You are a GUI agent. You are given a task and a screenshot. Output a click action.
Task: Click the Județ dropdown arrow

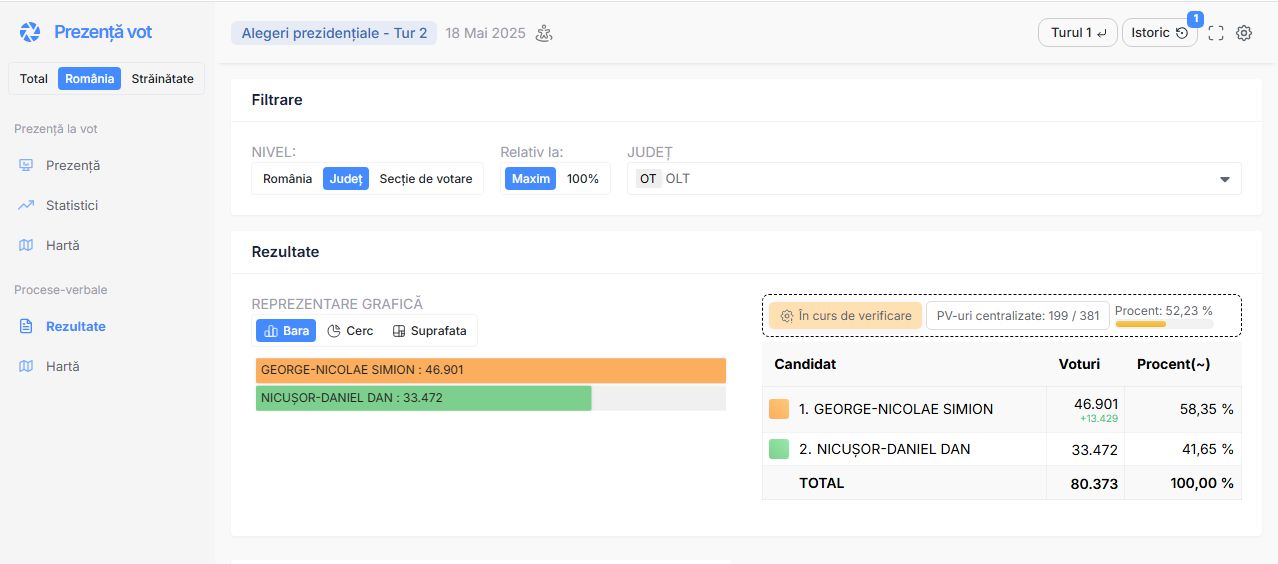(x=1225, y=180)
